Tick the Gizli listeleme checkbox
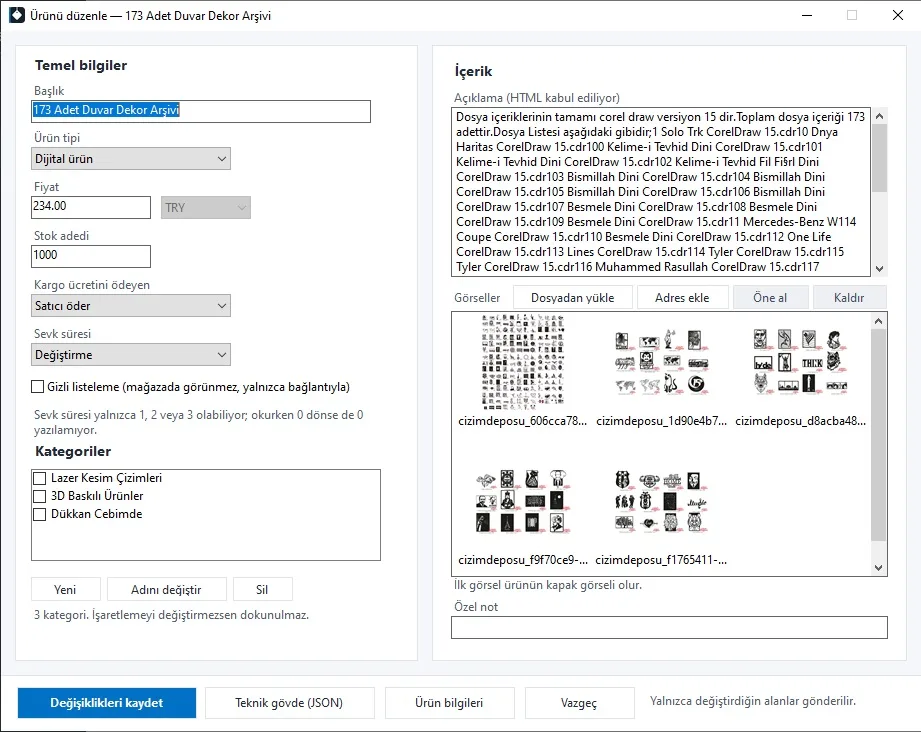Image resolution: width=921 pixels, height=732 pixels. [x=38, y=387]
